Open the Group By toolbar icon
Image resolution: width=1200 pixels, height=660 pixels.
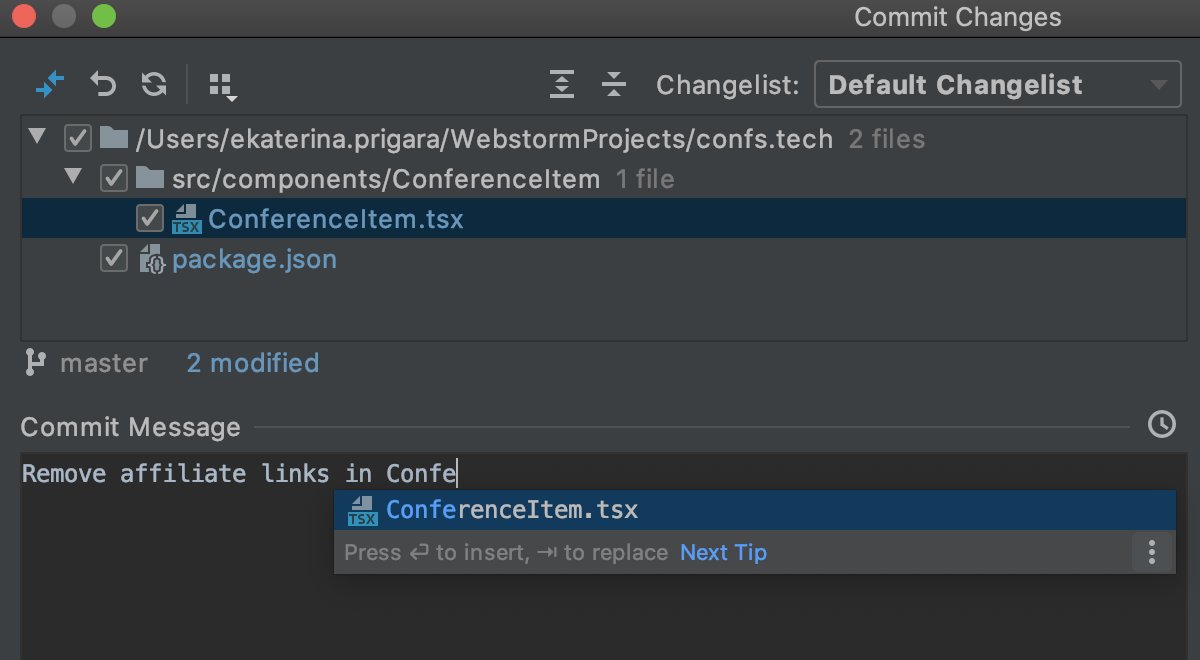coord(222,86)
